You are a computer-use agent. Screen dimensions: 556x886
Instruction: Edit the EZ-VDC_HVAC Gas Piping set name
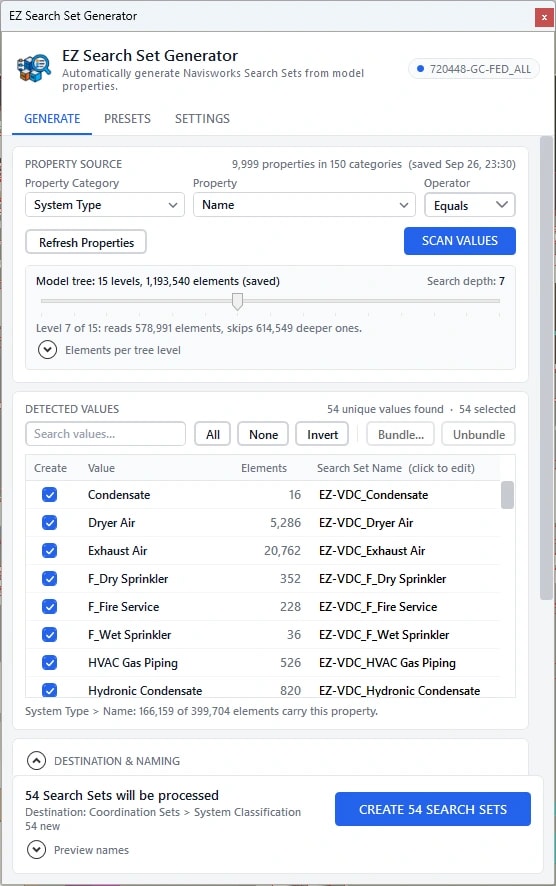(387, 663)
